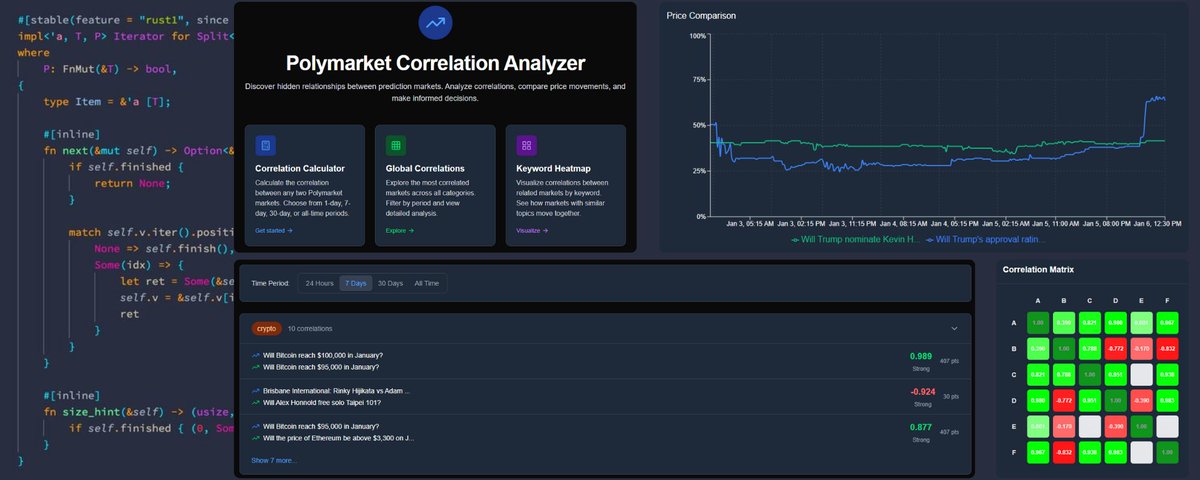
Task: Click Will Bitcoin reach $100,000 in January?
Action: pyautogui.click(x=322, y=355)
